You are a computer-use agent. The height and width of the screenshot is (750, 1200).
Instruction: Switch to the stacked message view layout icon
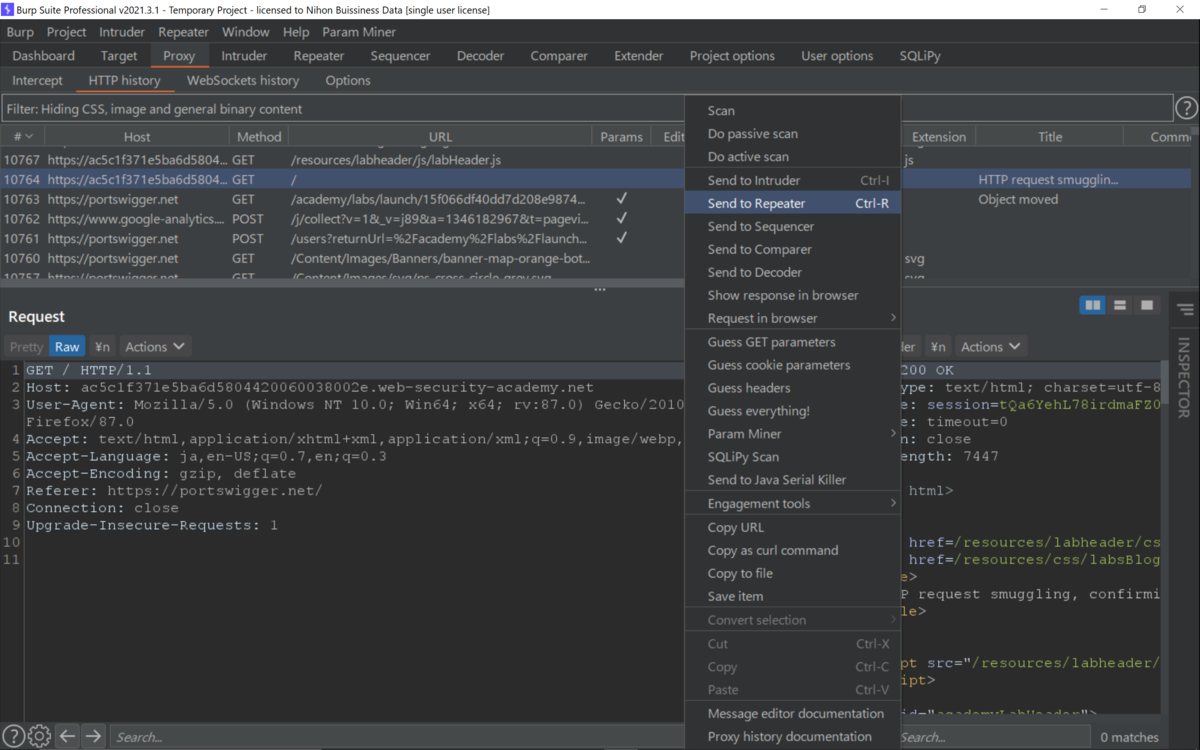(1119, 305)
